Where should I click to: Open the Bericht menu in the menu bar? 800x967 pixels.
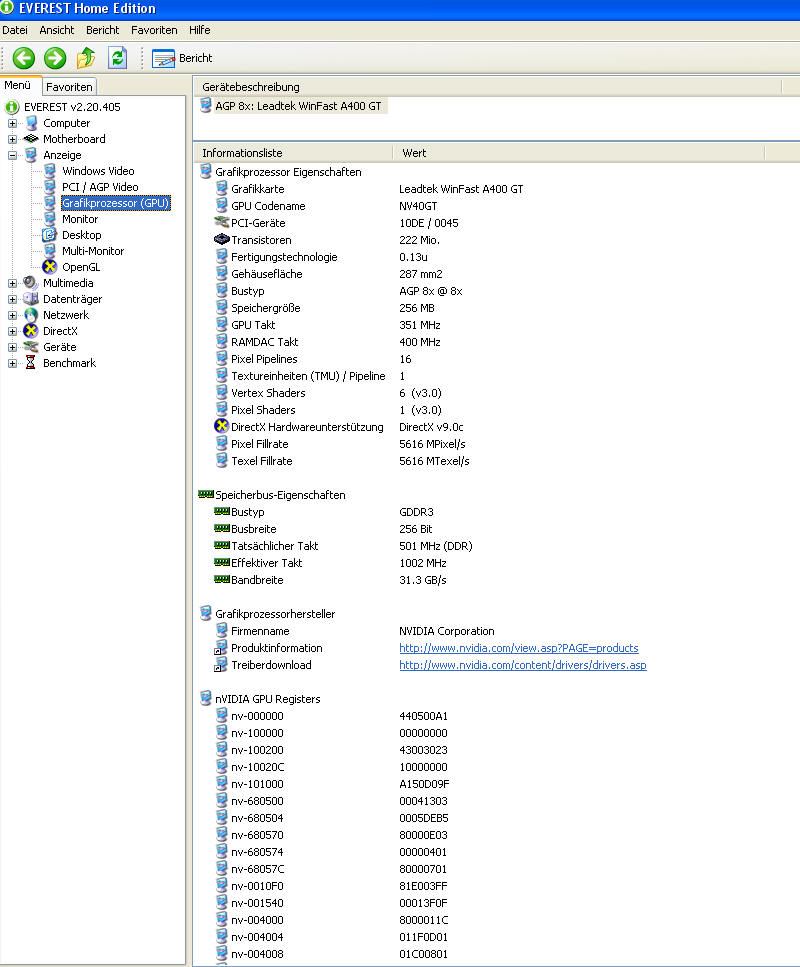102,30
